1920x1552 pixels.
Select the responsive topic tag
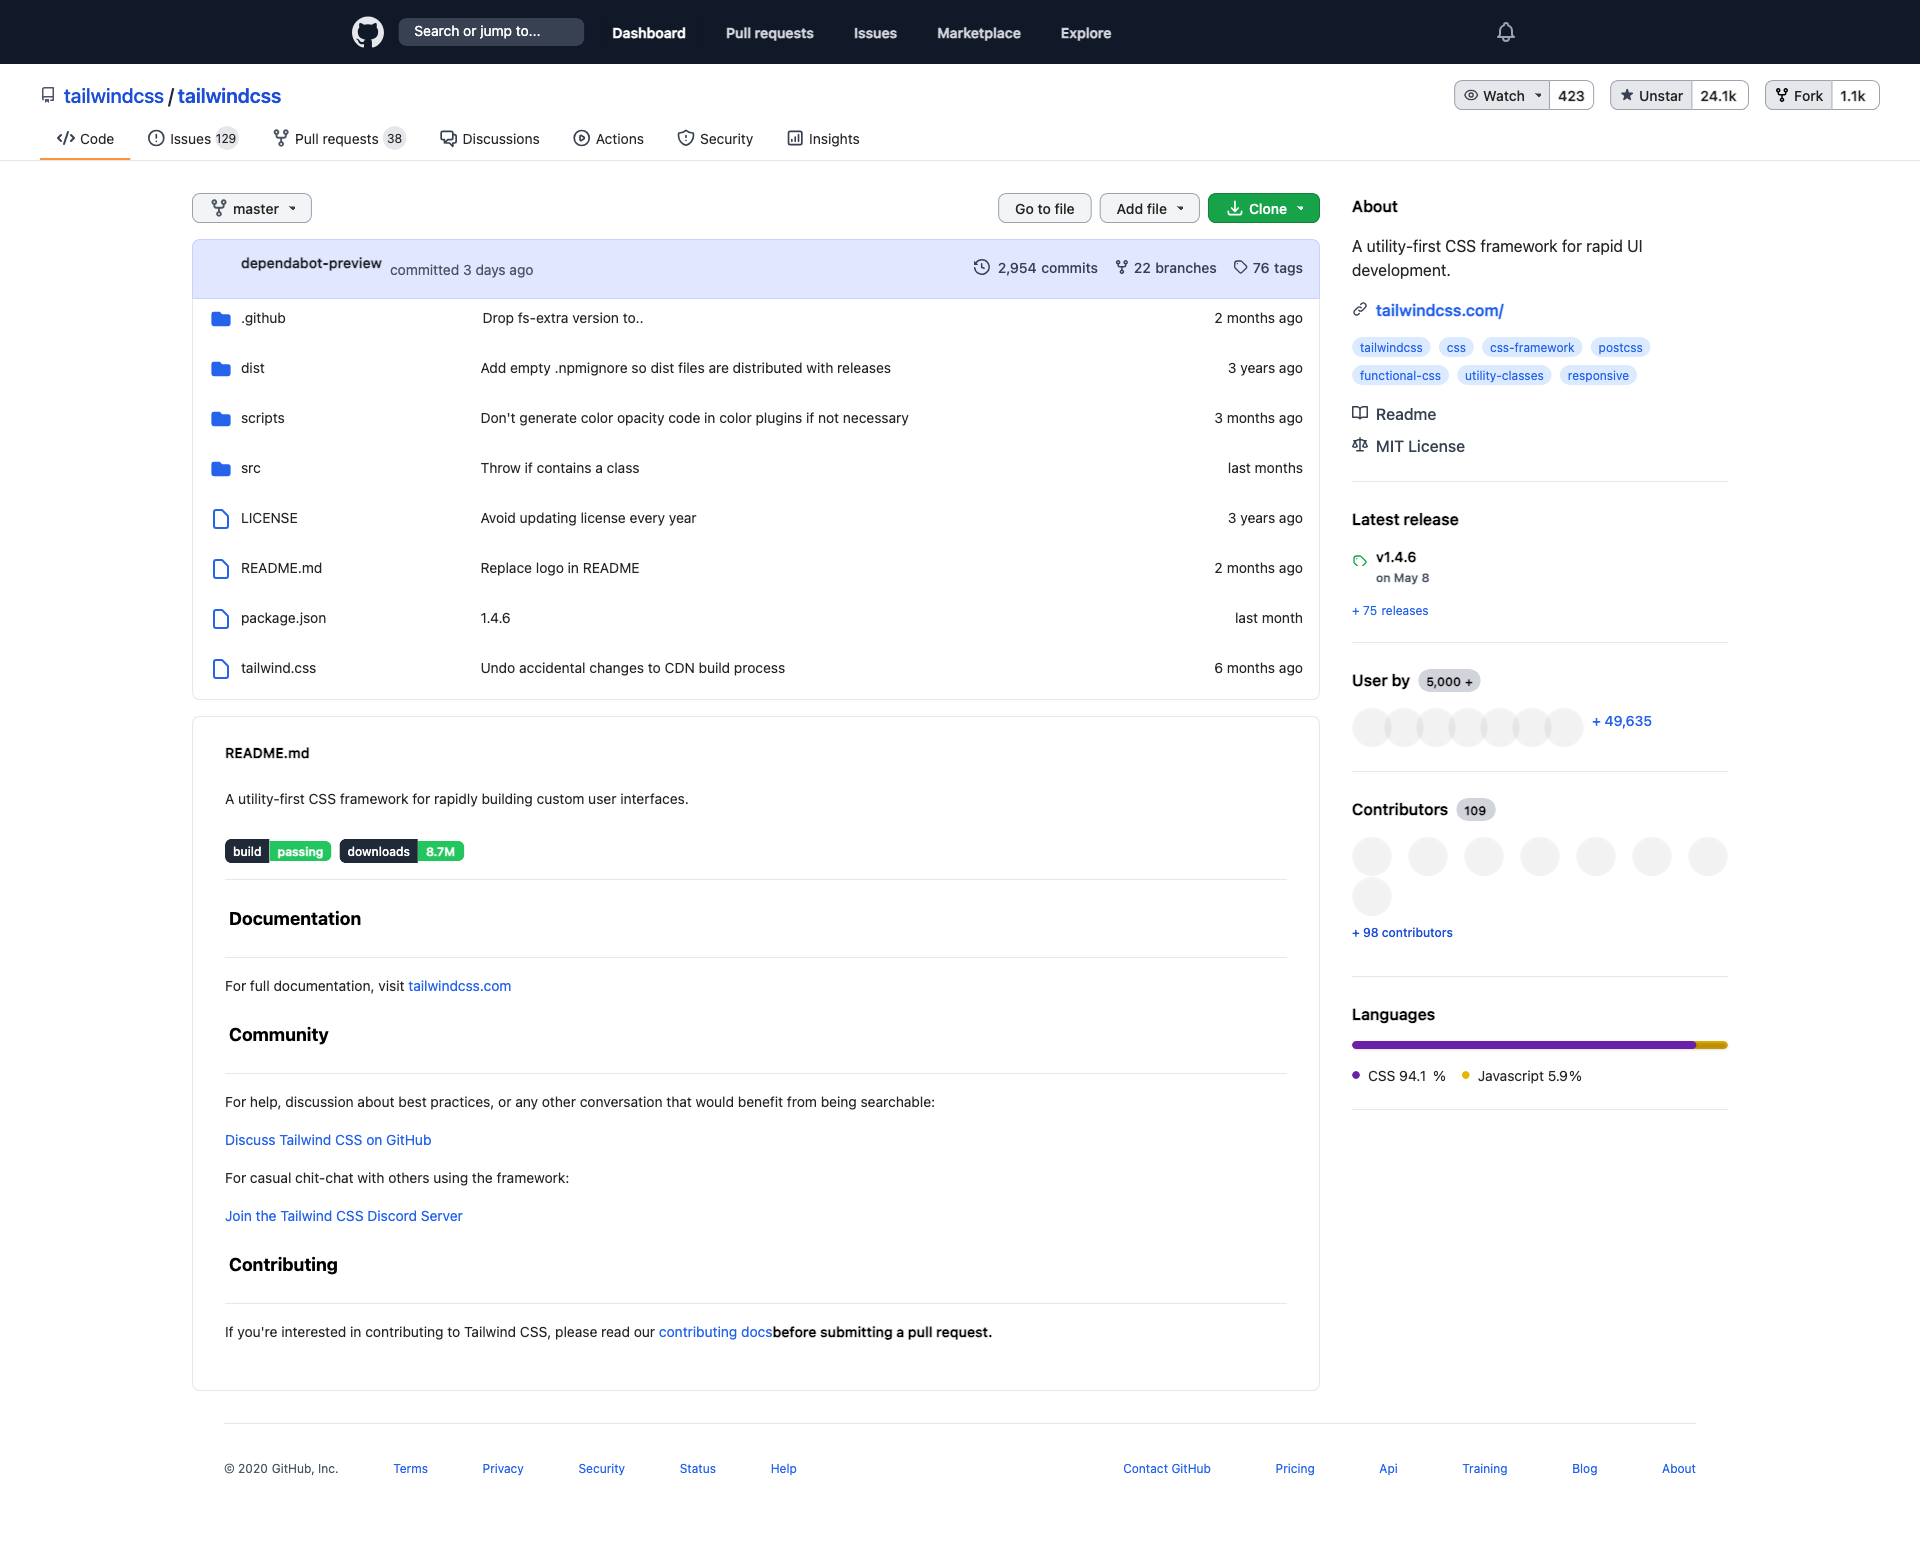coord(1598,376)
